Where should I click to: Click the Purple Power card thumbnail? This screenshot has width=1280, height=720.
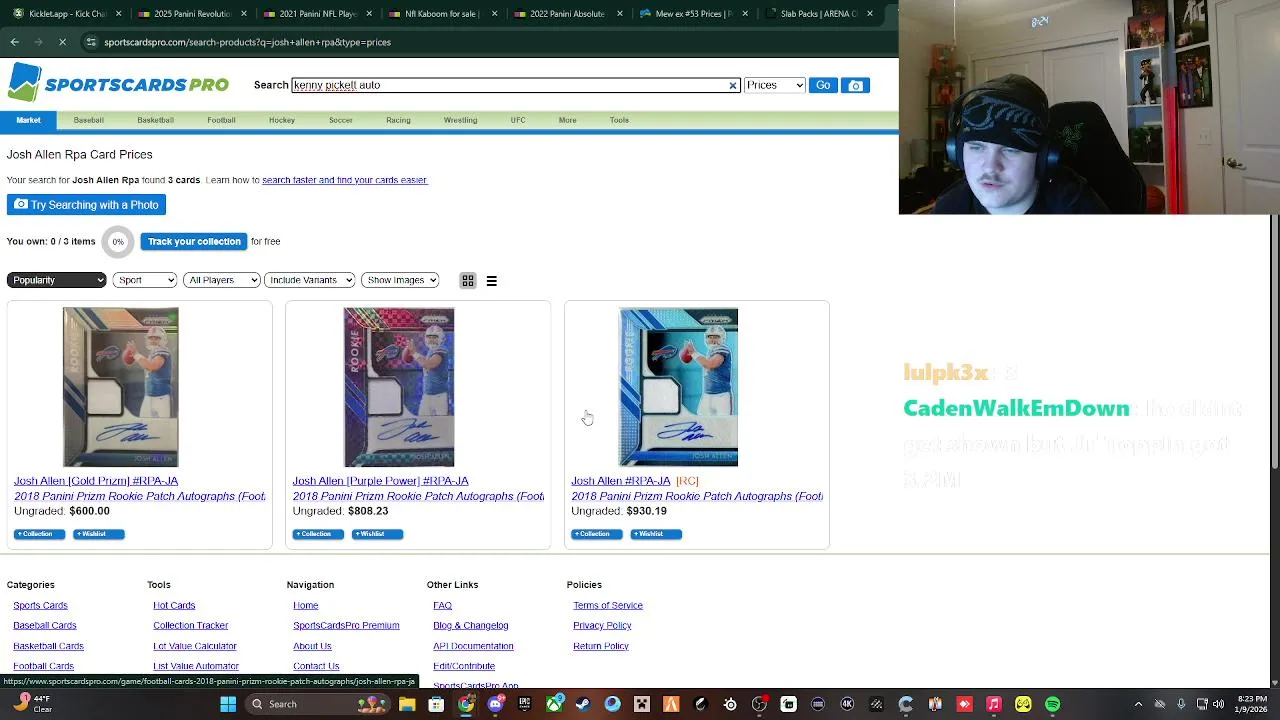click(x=399, y=387)
